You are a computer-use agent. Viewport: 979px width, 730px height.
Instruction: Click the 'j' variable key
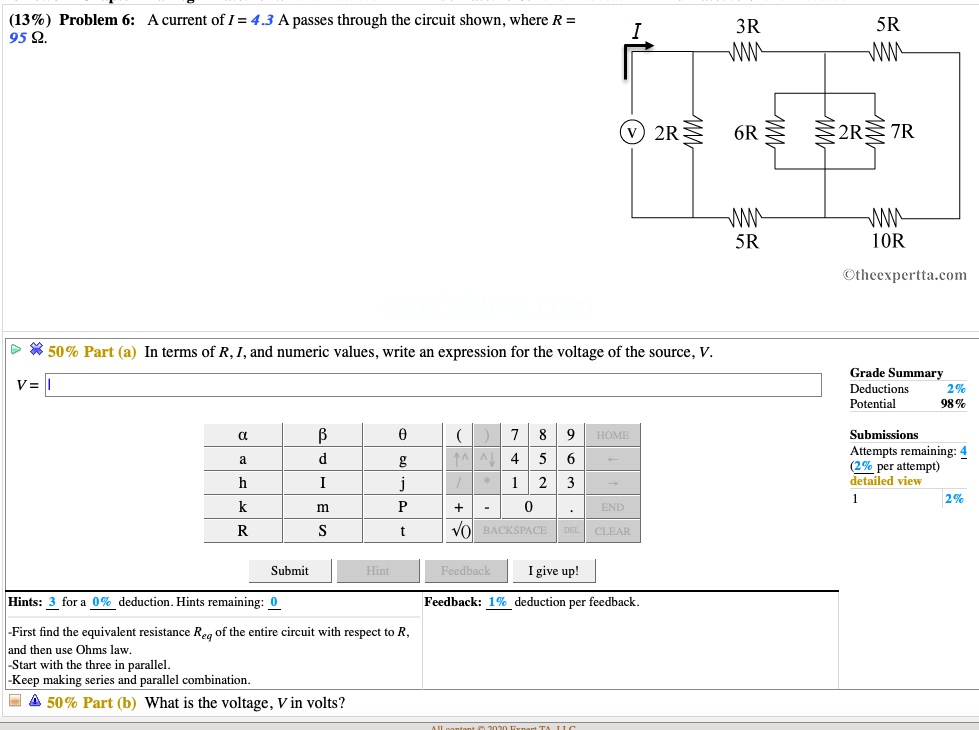coord(403,483)
